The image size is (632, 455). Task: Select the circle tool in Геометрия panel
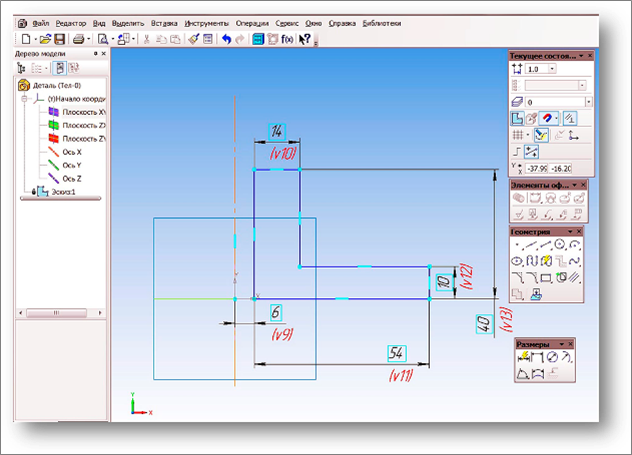coord(559,244)
